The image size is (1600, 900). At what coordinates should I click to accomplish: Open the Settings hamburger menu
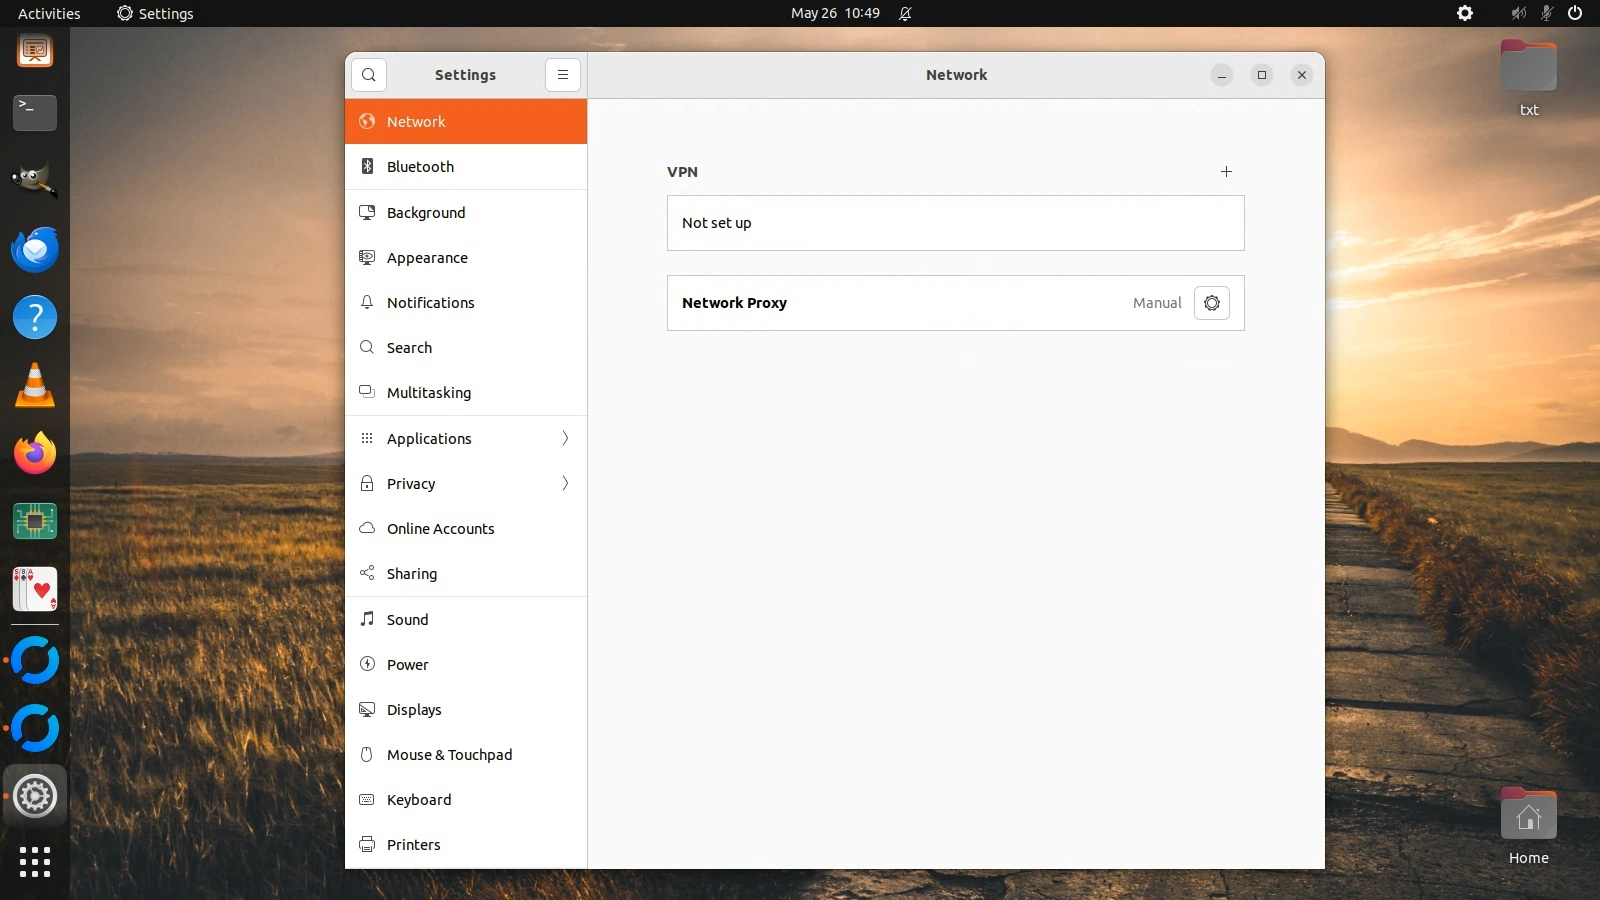coord(563,75)
